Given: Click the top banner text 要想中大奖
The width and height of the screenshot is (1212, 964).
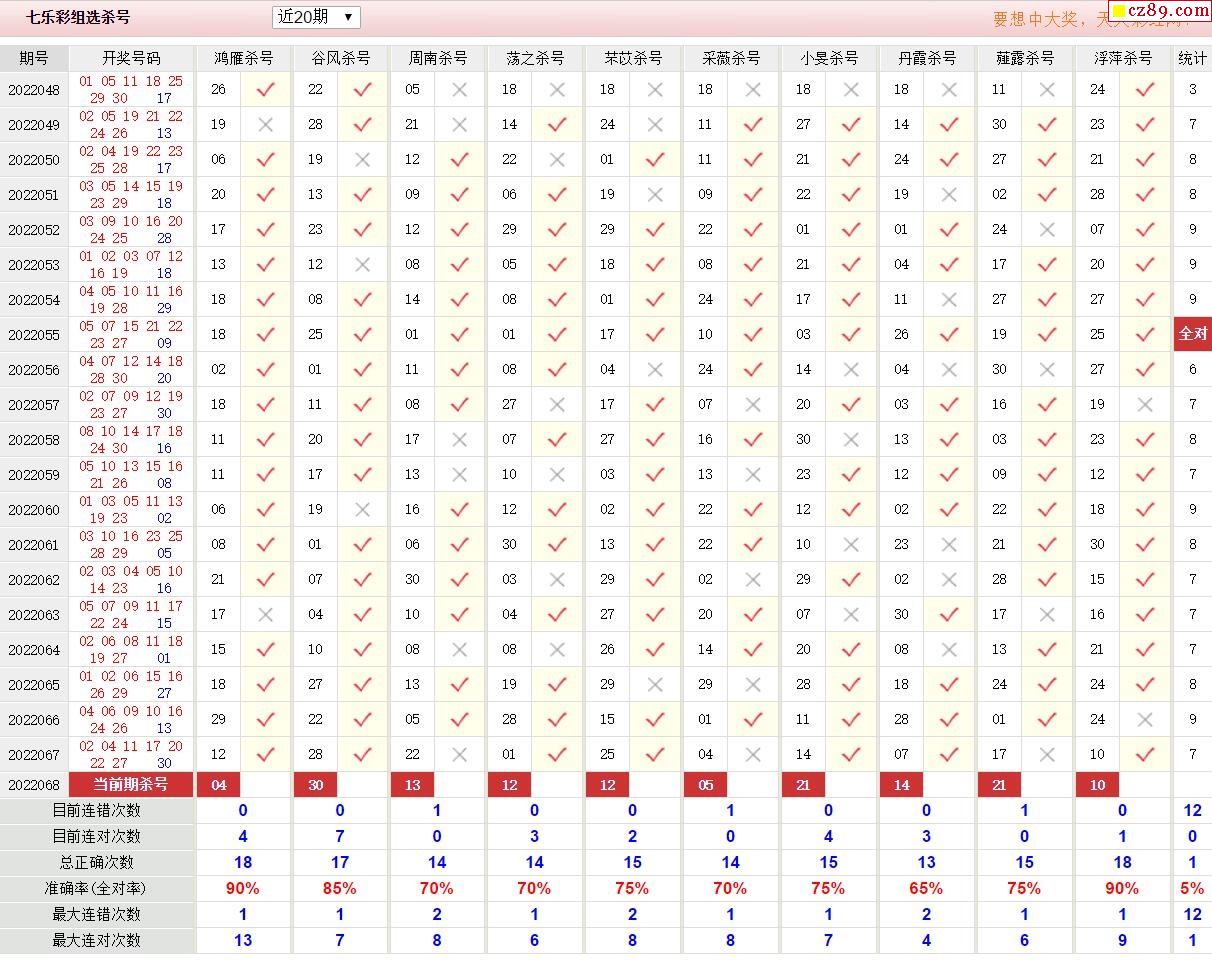Looking at the screenshot, I should [1037, 19].
